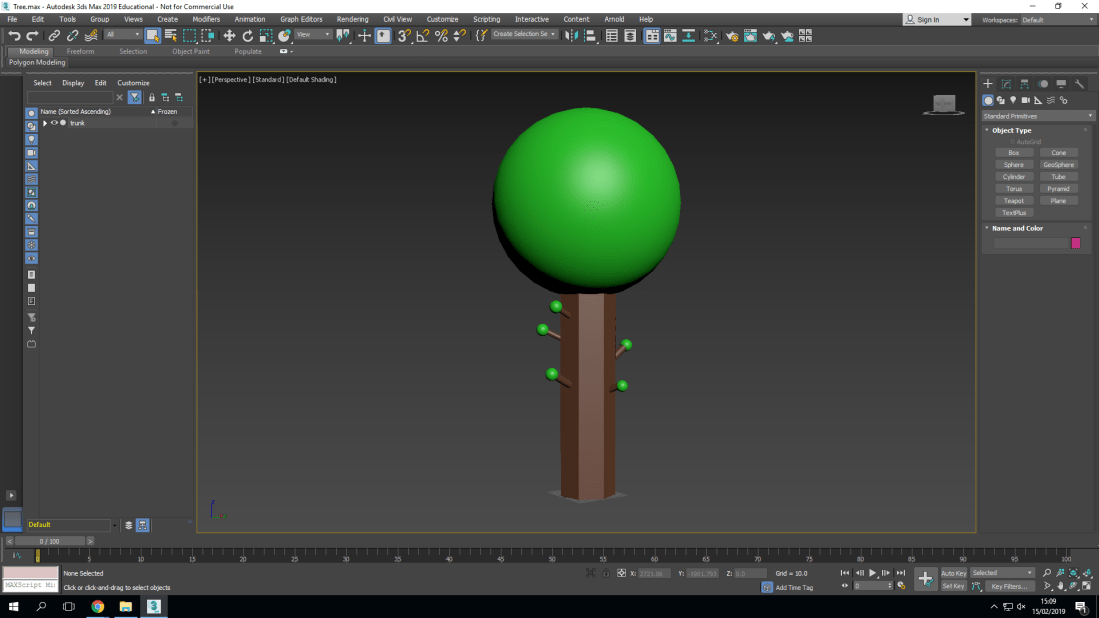This screenshot has height=618, width=1099.
Task: Click the Render Production teapot icon
Action: point(768,35)
